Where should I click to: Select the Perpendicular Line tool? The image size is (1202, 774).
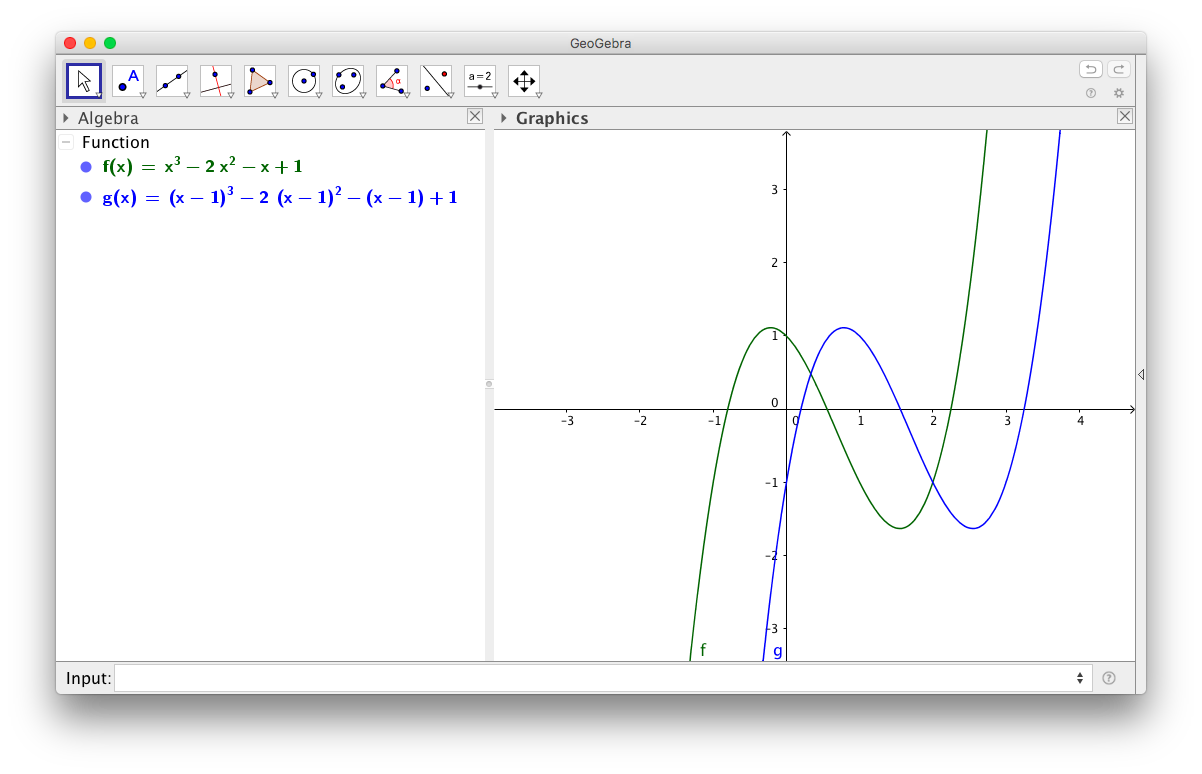[x=216, y=81]
